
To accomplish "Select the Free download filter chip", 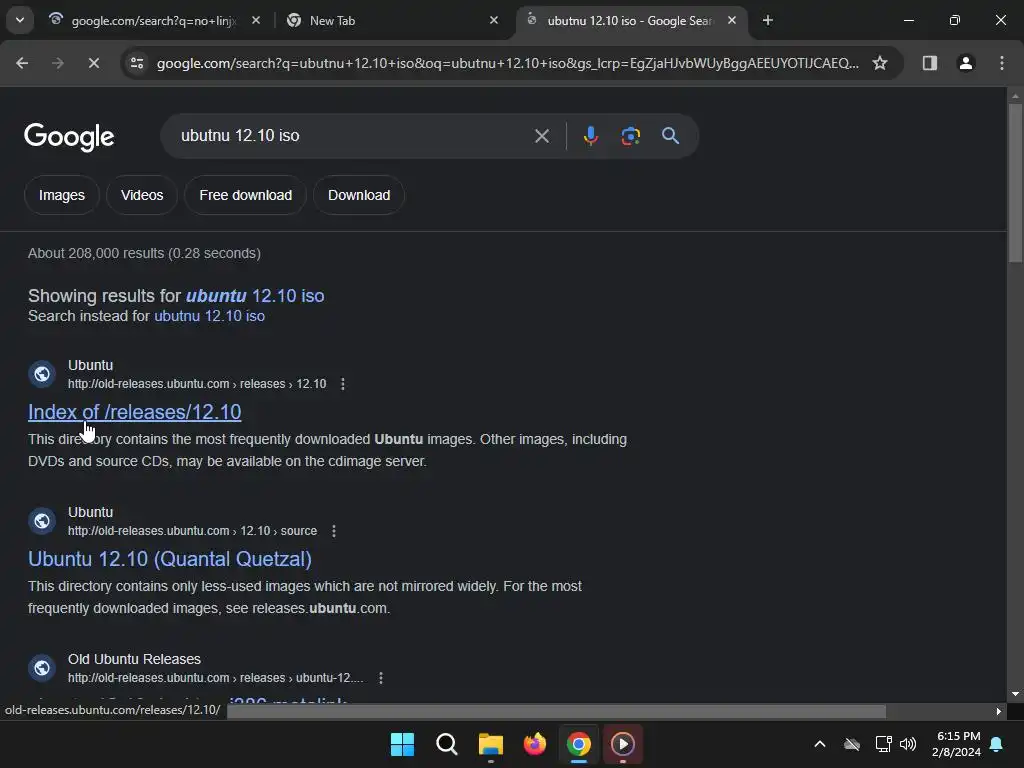I will pyautogui.click(x=246, y=195).
